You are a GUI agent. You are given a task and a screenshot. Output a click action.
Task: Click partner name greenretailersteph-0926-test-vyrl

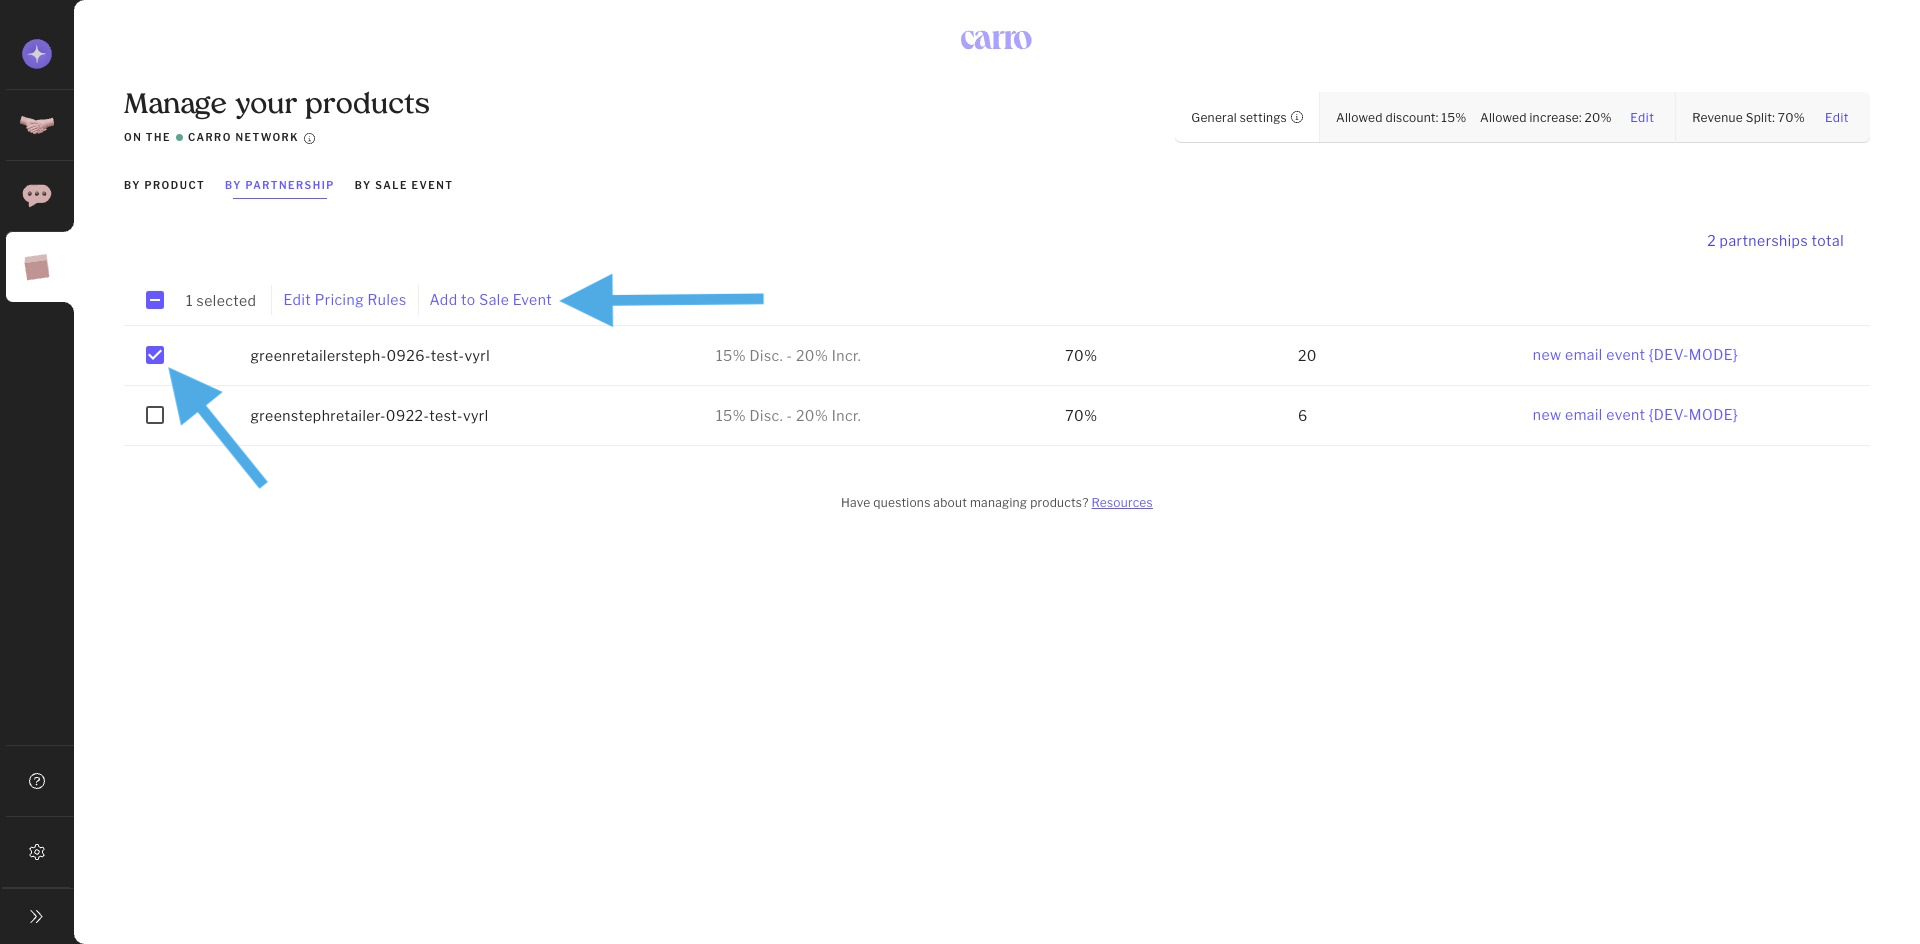[x=370, y=356]
